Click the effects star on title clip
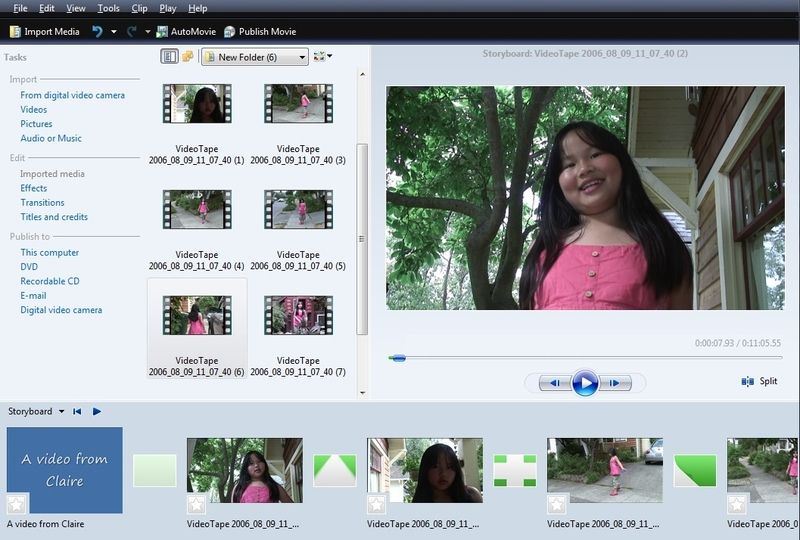The width and height of the screenshot is (800, 540). click(x=17, y=504)
